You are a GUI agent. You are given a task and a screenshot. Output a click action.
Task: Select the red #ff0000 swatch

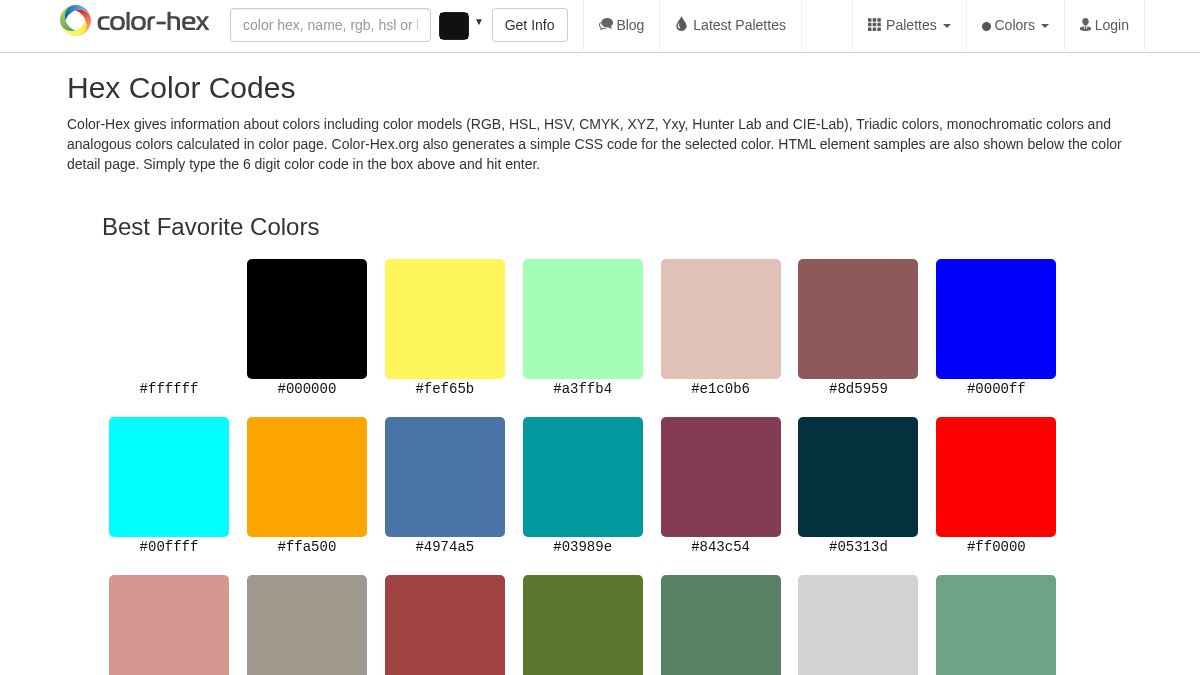coord(996,477)
